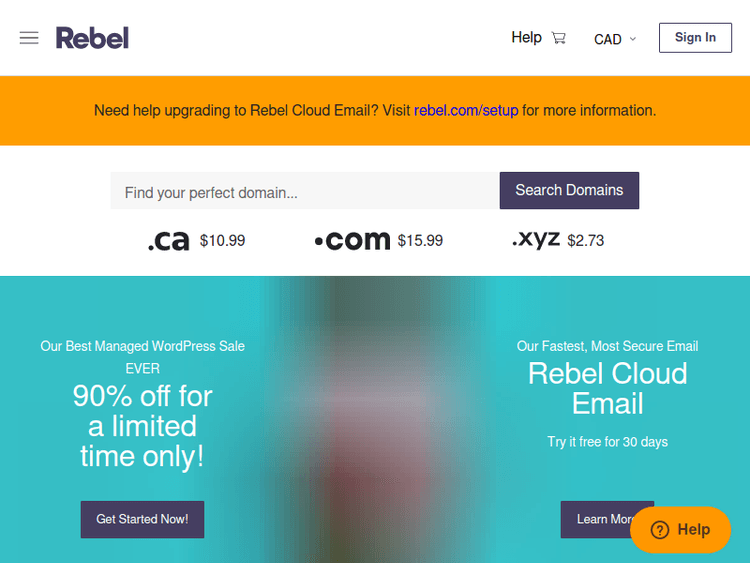The width and height of the screenshot is (750, 563).
Task: Click the Help link in header
Action: (x=526, y=37)
